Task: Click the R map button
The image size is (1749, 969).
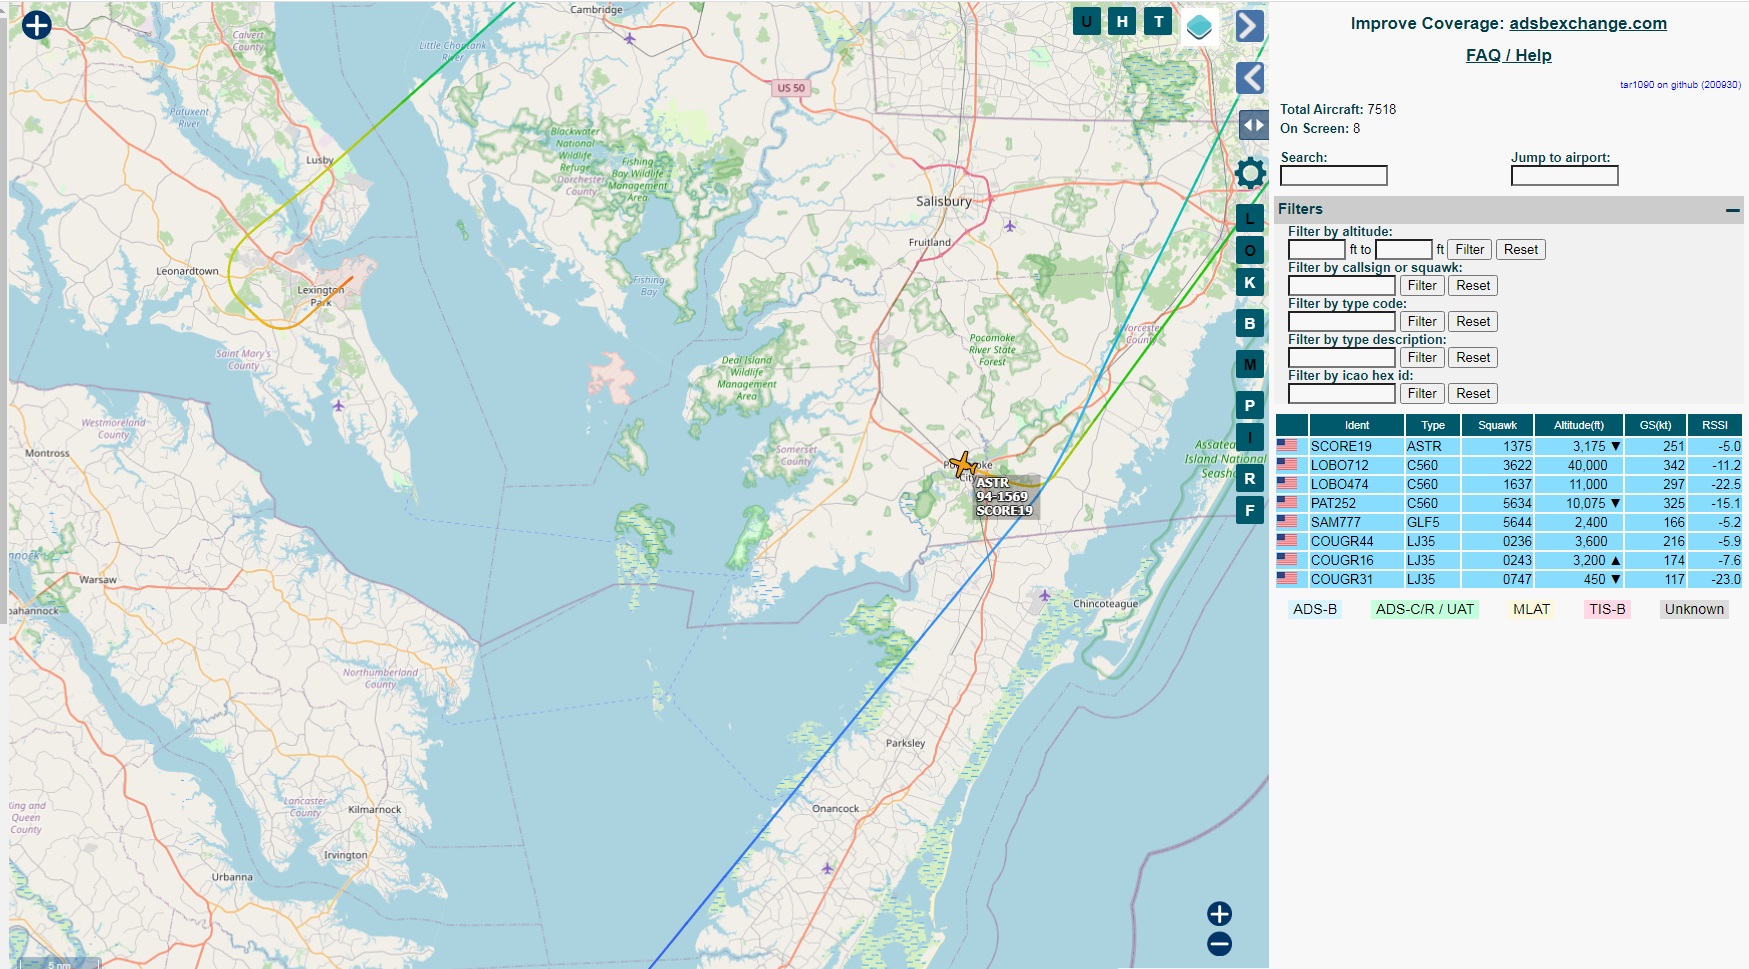Action: pos(1250,478)
